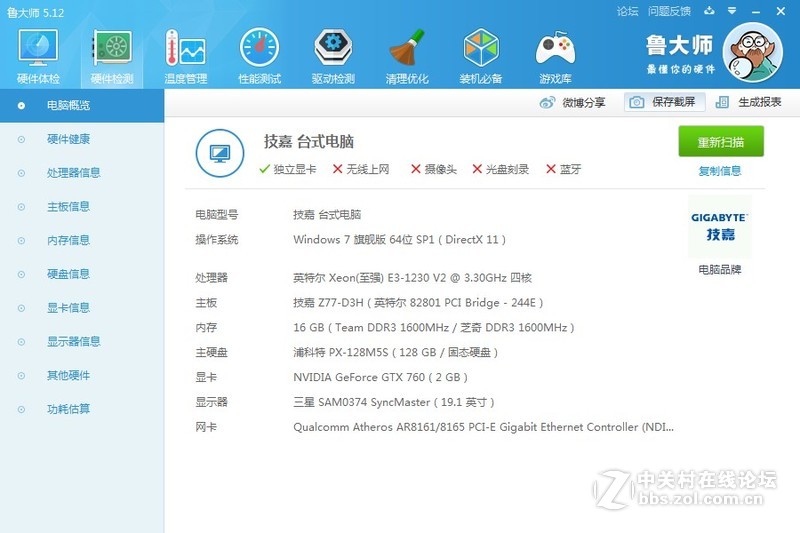Select 内存信息 in the sidebar

click(82, 240)
